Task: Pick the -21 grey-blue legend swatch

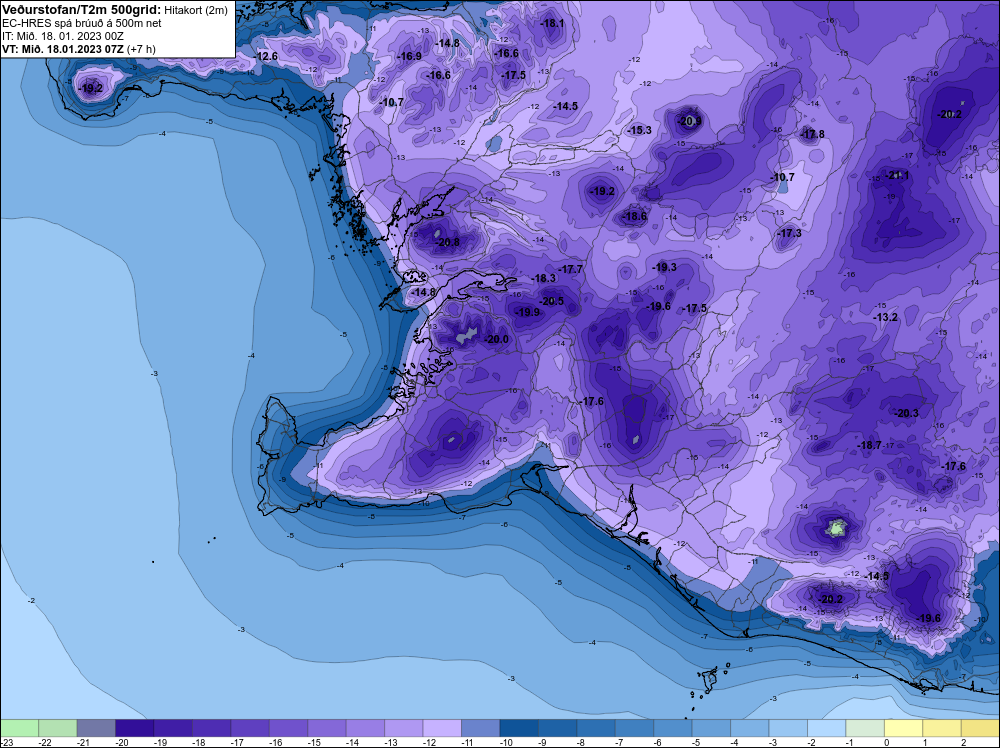Action: click(x=96, y=728)
